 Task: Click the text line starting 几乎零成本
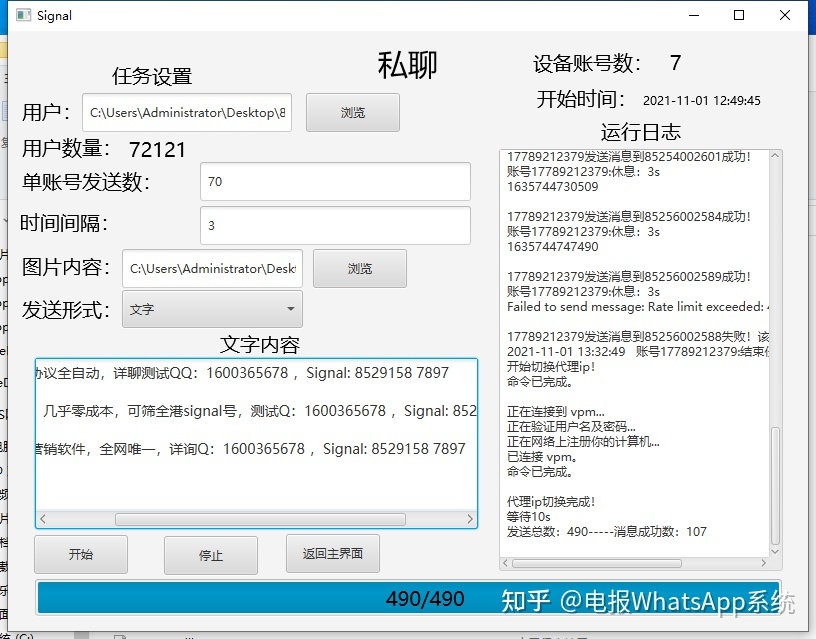(259, 411)
